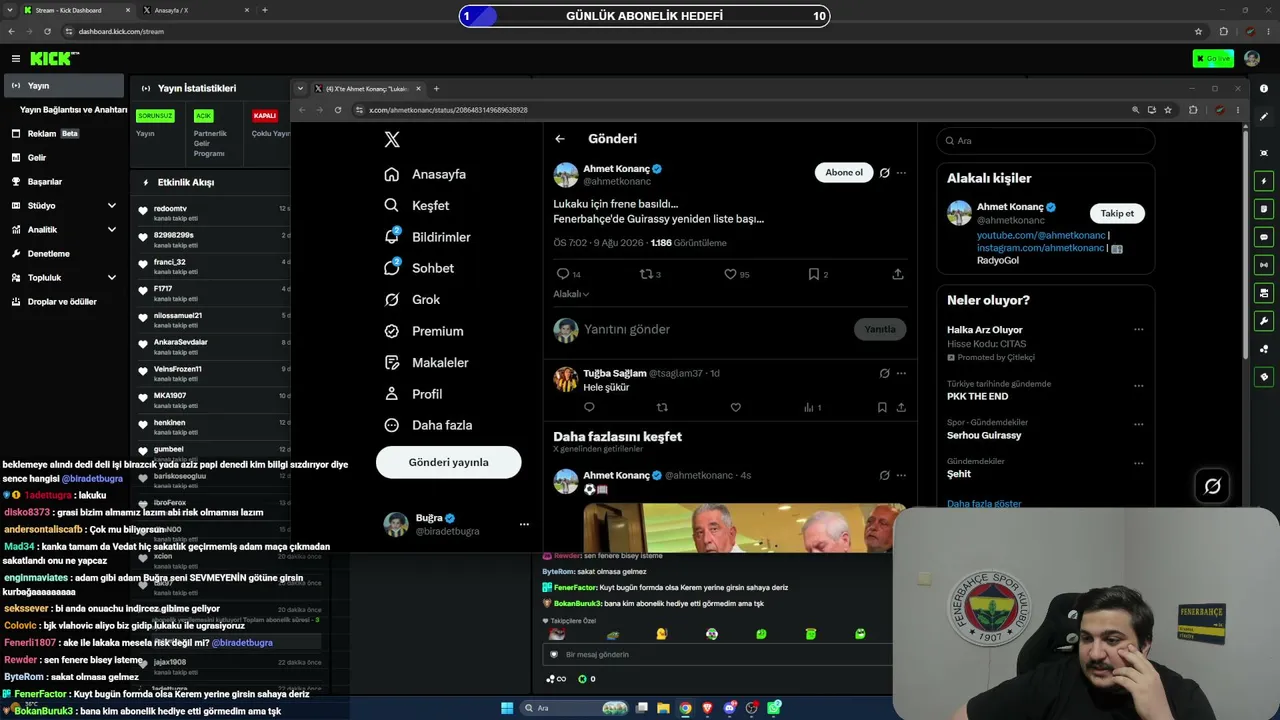Like Tuğba Sağlam's reply
Image resolution: width=1280 pixels, height=720 pixels.
[x=736, y=407]
